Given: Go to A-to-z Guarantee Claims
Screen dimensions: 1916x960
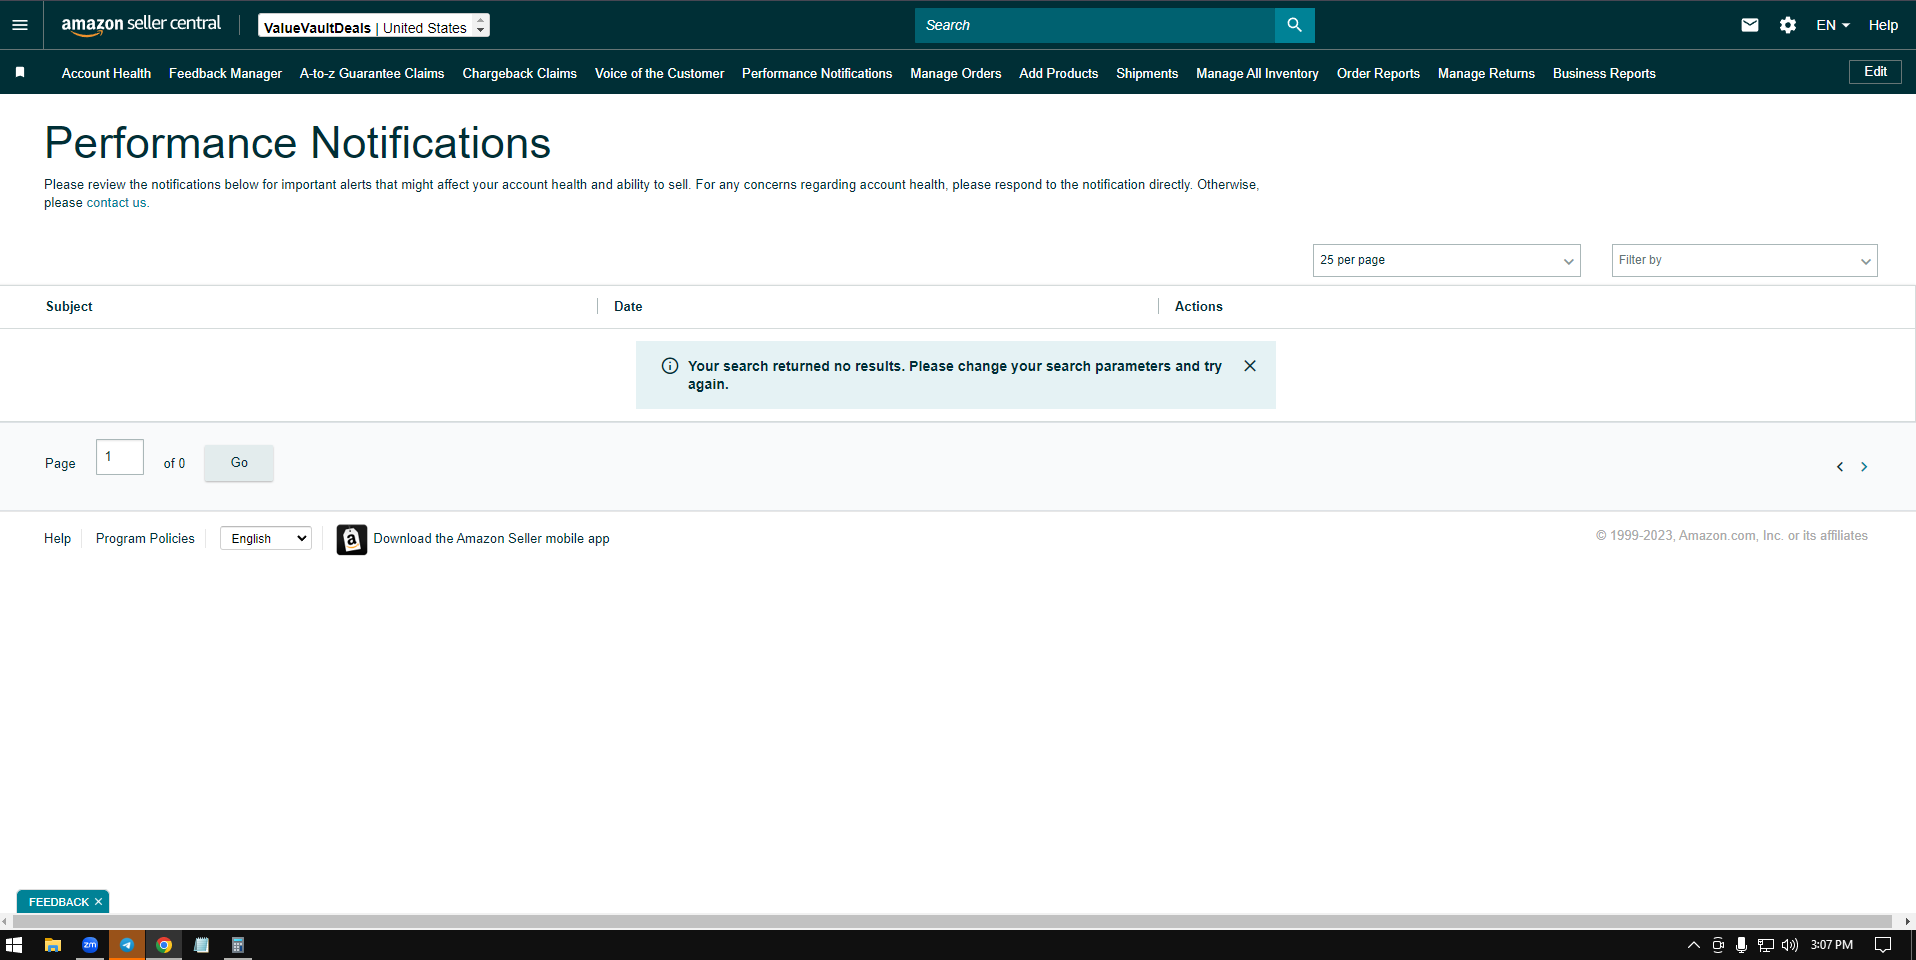Looking at the screenshot, I should tap(372, 73).
